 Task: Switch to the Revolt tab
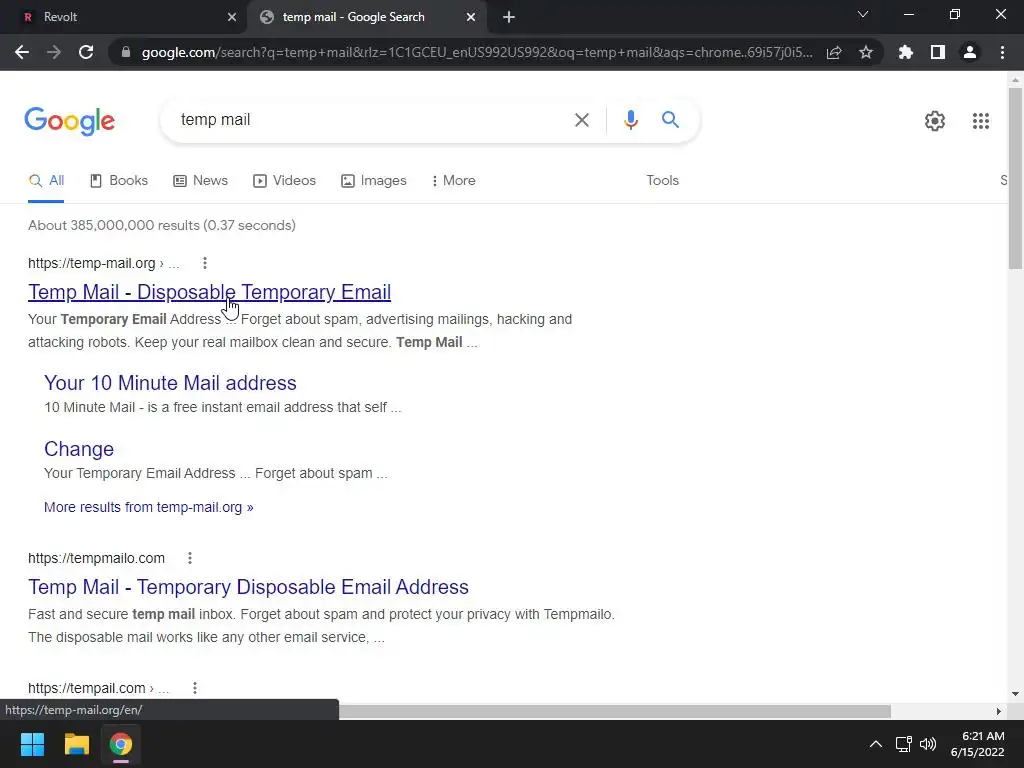tap(124, 17)
